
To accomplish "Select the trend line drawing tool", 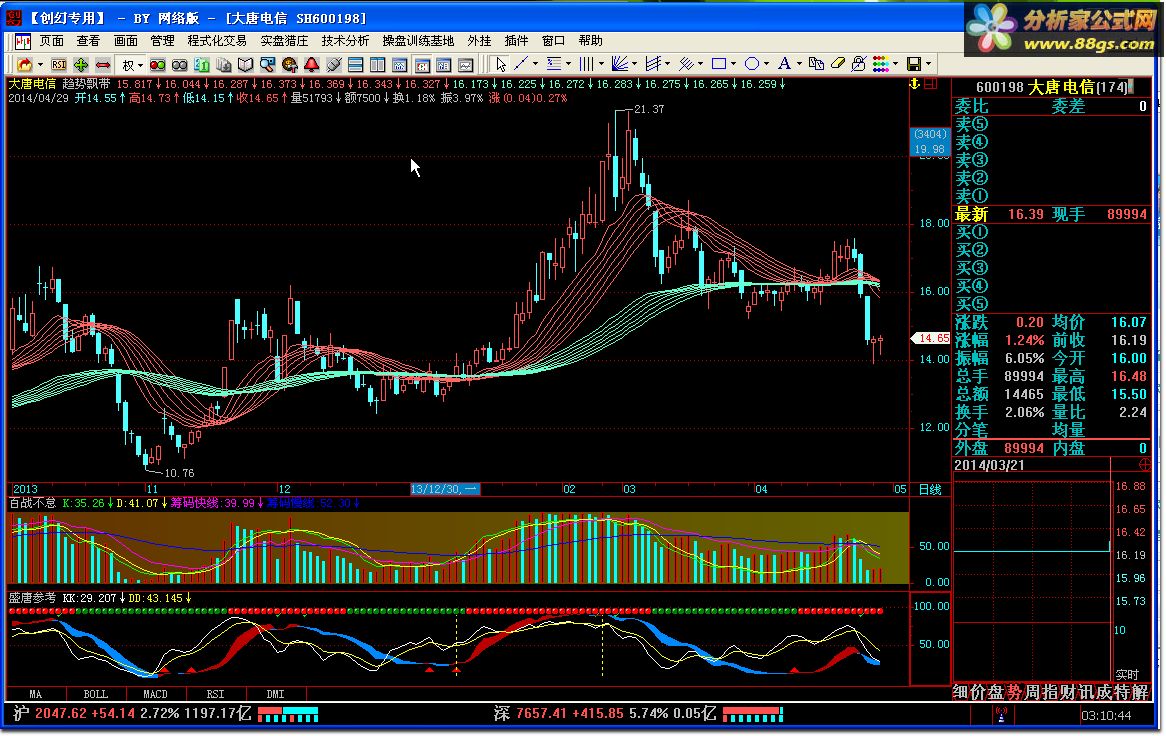I will click(521, 64).
